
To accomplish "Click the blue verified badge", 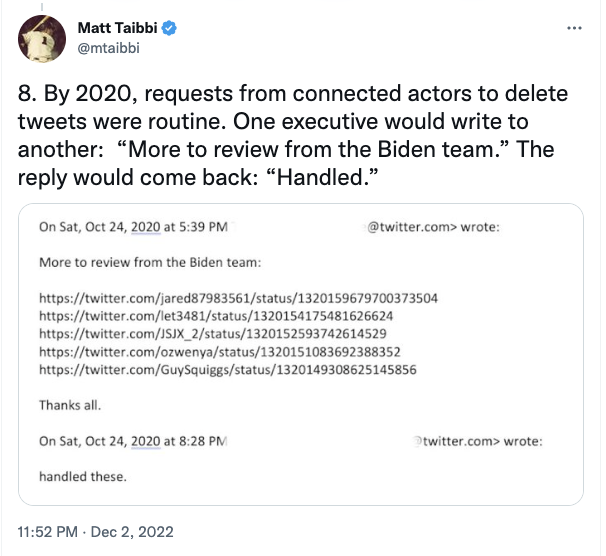I will click(x=171, y=29).
